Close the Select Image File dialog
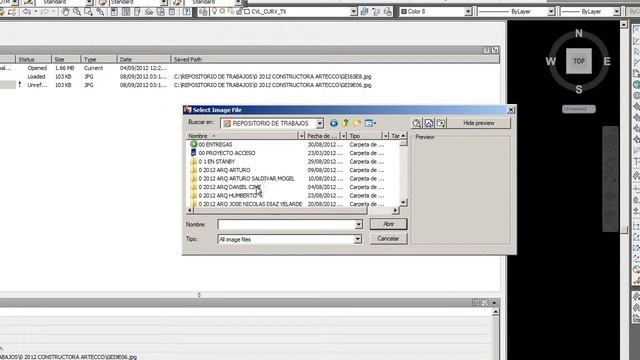The width and height of the screenshot is (640, 360). click(x=511, y=110)
